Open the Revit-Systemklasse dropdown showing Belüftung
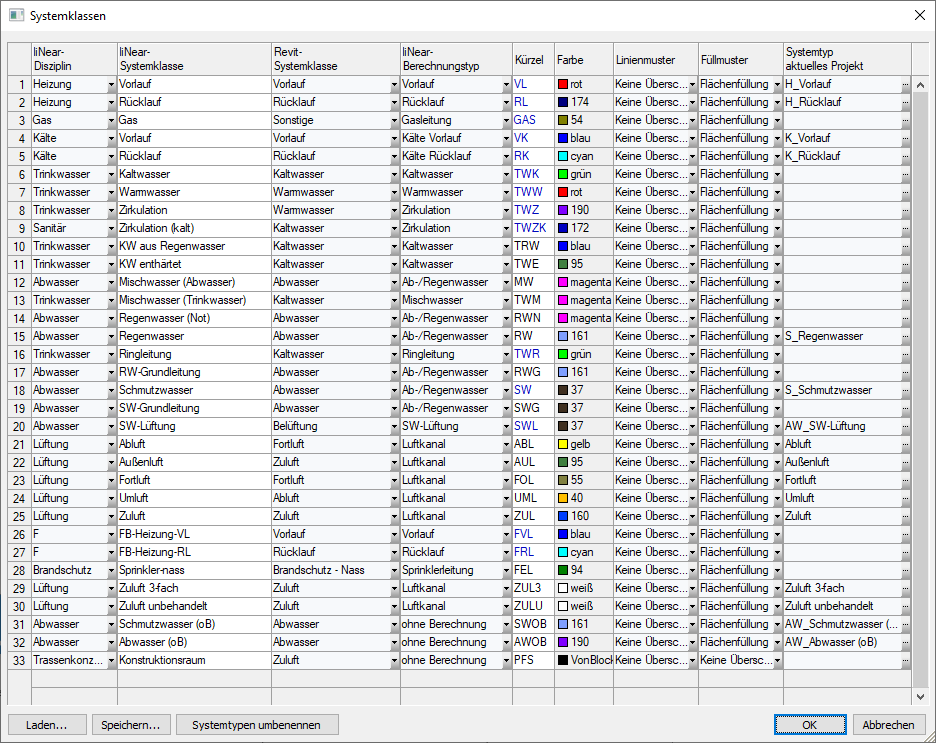 (x=394, y=427)
